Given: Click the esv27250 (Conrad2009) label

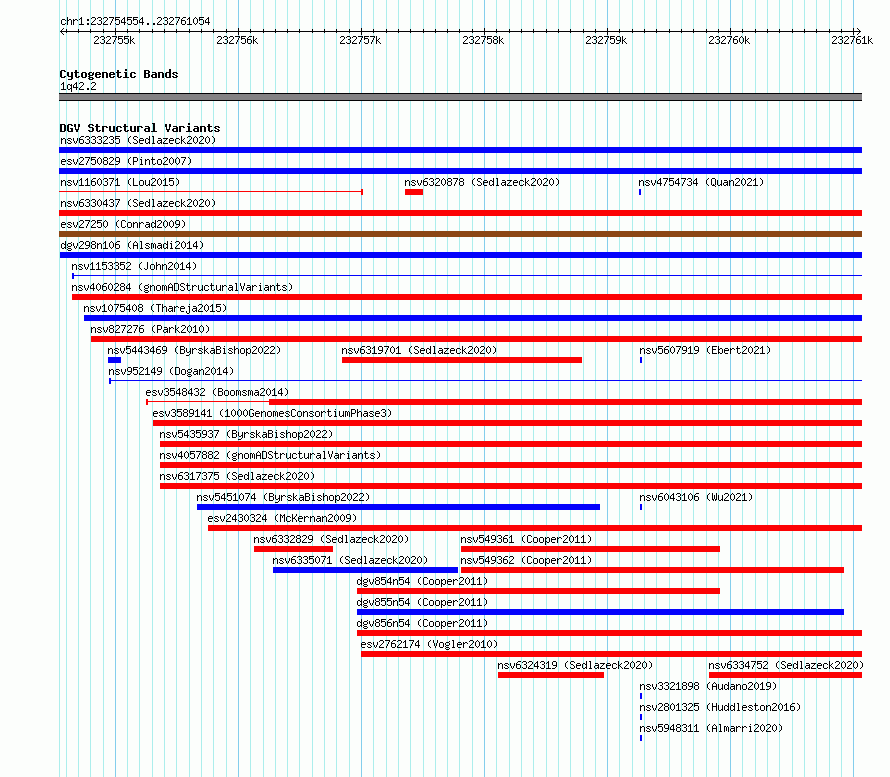Looking at the screenshot, I should pyautogui.click(x=123, y=224).
